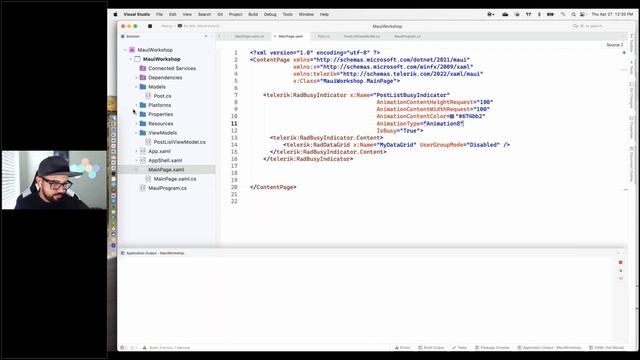This screenshot has height=360, width=640.
Task: Click the Resources folder icon
Action: pyautogui.click(x=143, y=123)
